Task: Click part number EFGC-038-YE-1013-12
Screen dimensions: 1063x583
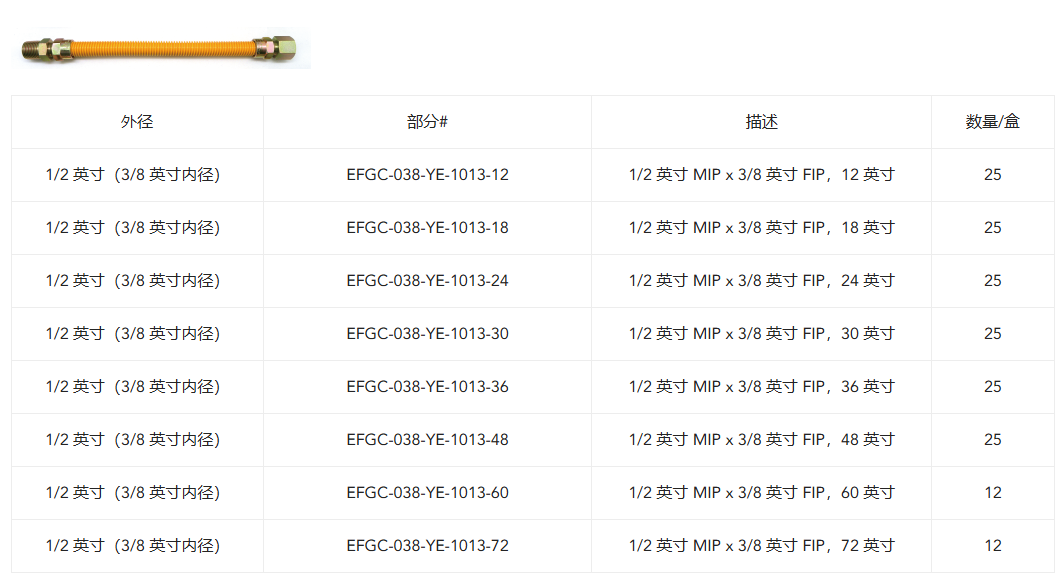Action: [427, 175]
